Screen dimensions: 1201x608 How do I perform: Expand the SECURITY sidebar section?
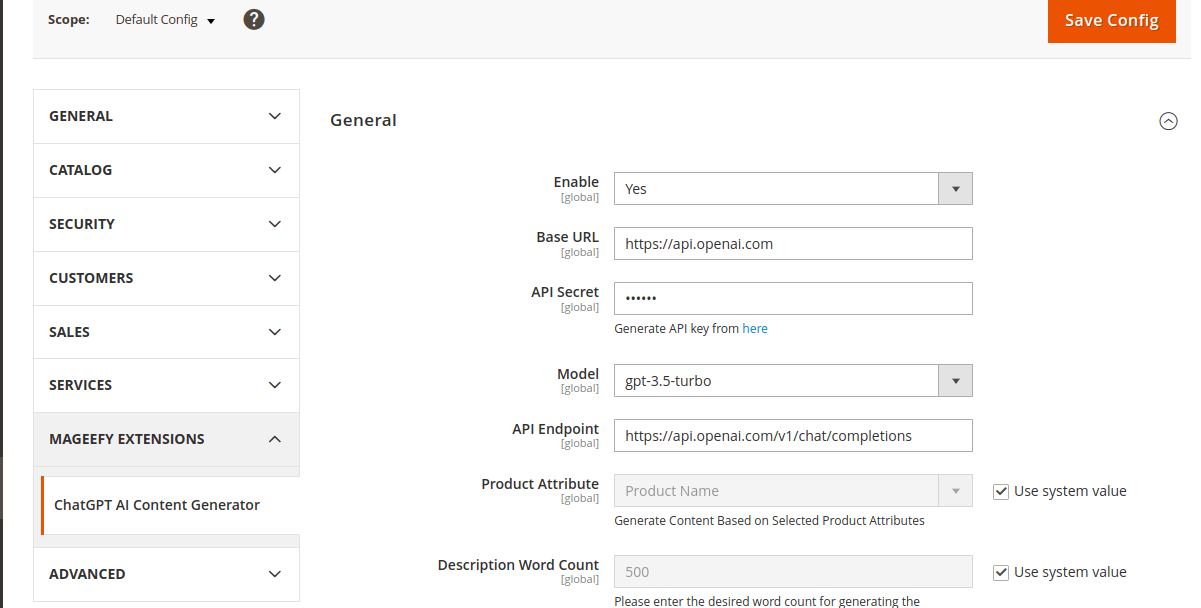166,224
